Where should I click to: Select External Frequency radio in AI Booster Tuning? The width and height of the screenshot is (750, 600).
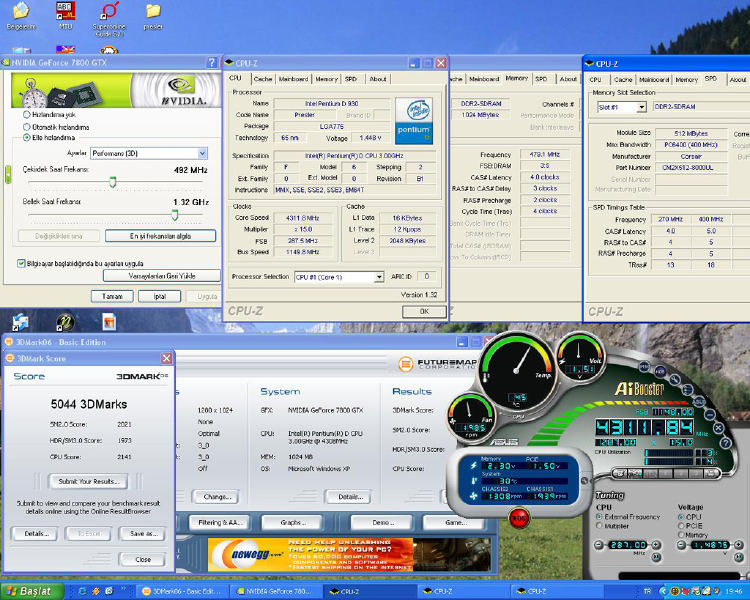click(x=599, y=517)
